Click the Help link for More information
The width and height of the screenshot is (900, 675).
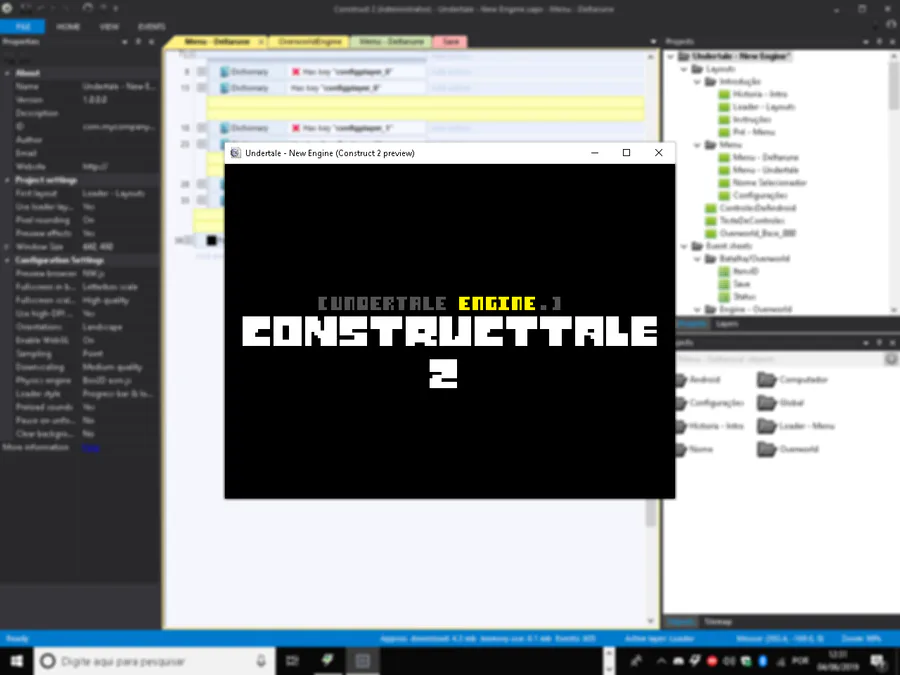point(91,448)
